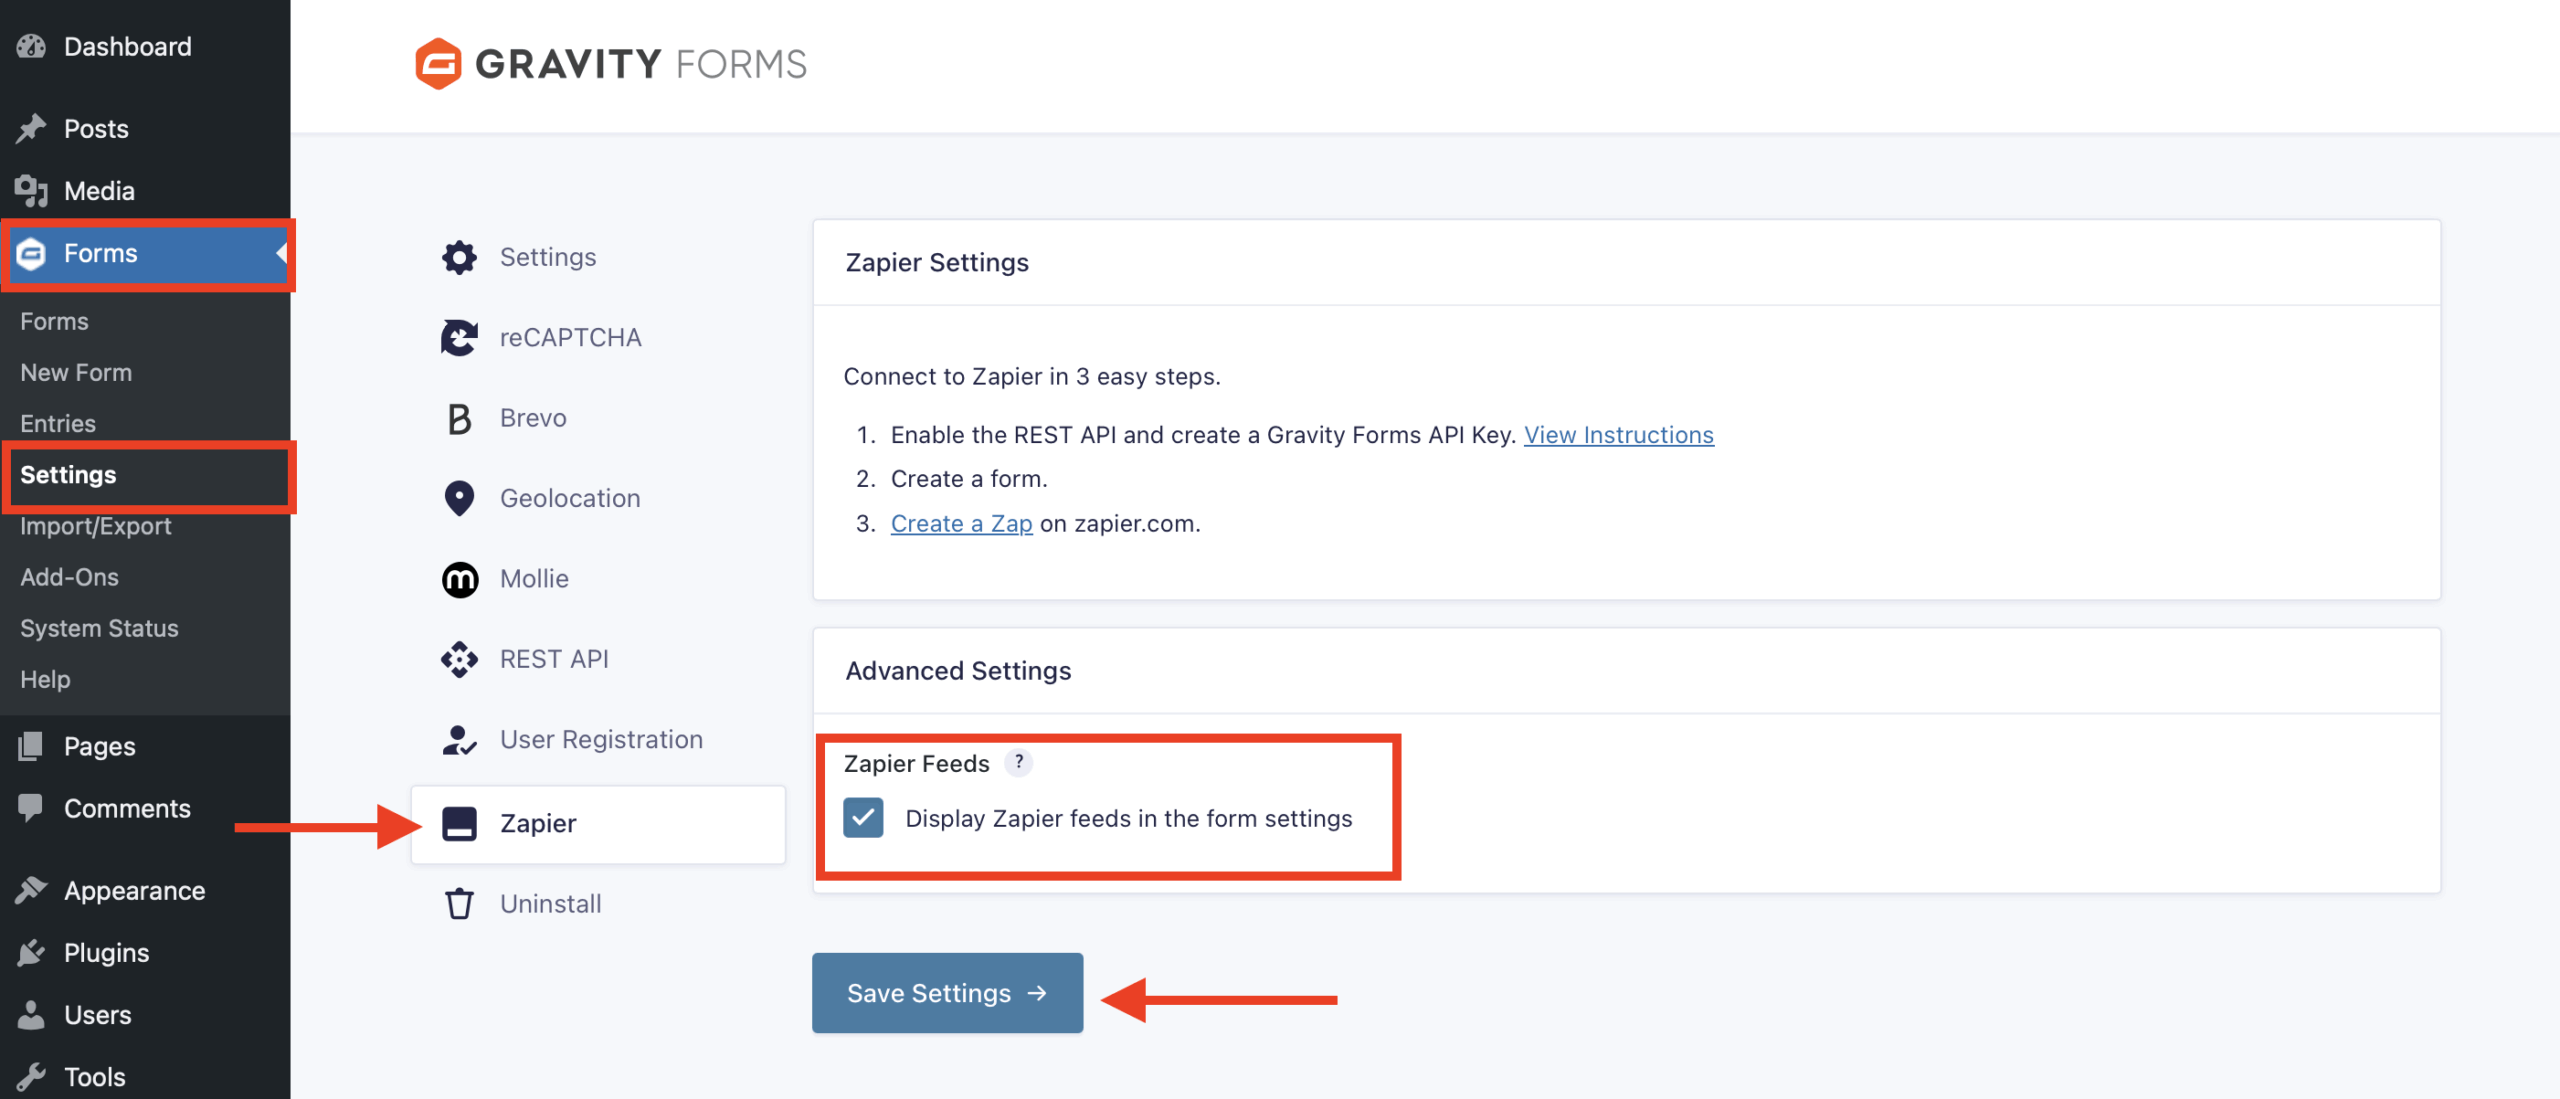The width and height of the screenshot is (2560, 1099).
Task: Follow the Create a Zap link
Action: [961, 523]
